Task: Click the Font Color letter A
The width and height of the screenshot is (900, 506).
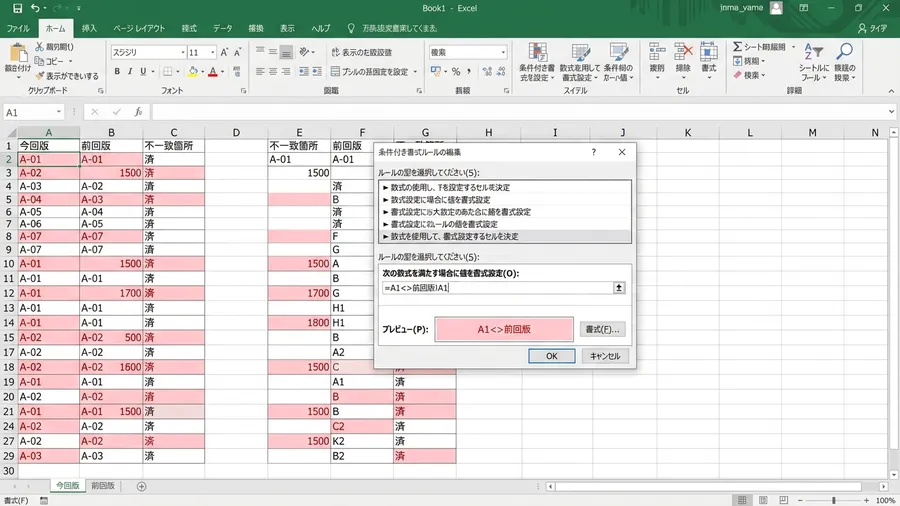Action: pos(213,71)
